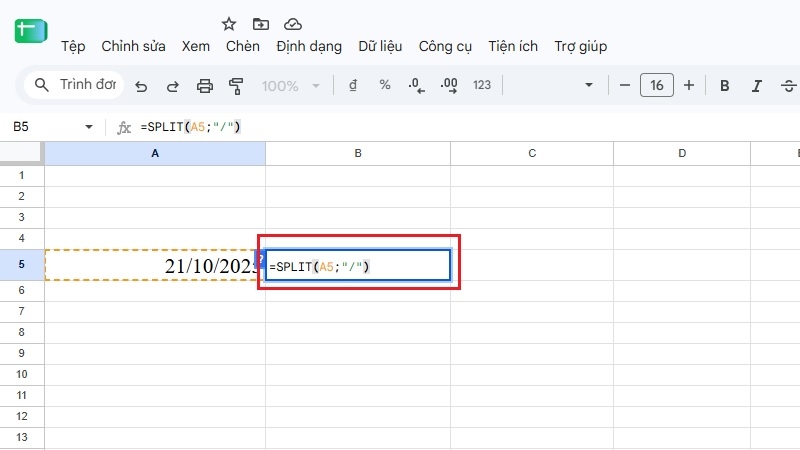Click the select-all corner box
Image resolution: width=800 pixels, height=450 pixels.
pos(20,153)
